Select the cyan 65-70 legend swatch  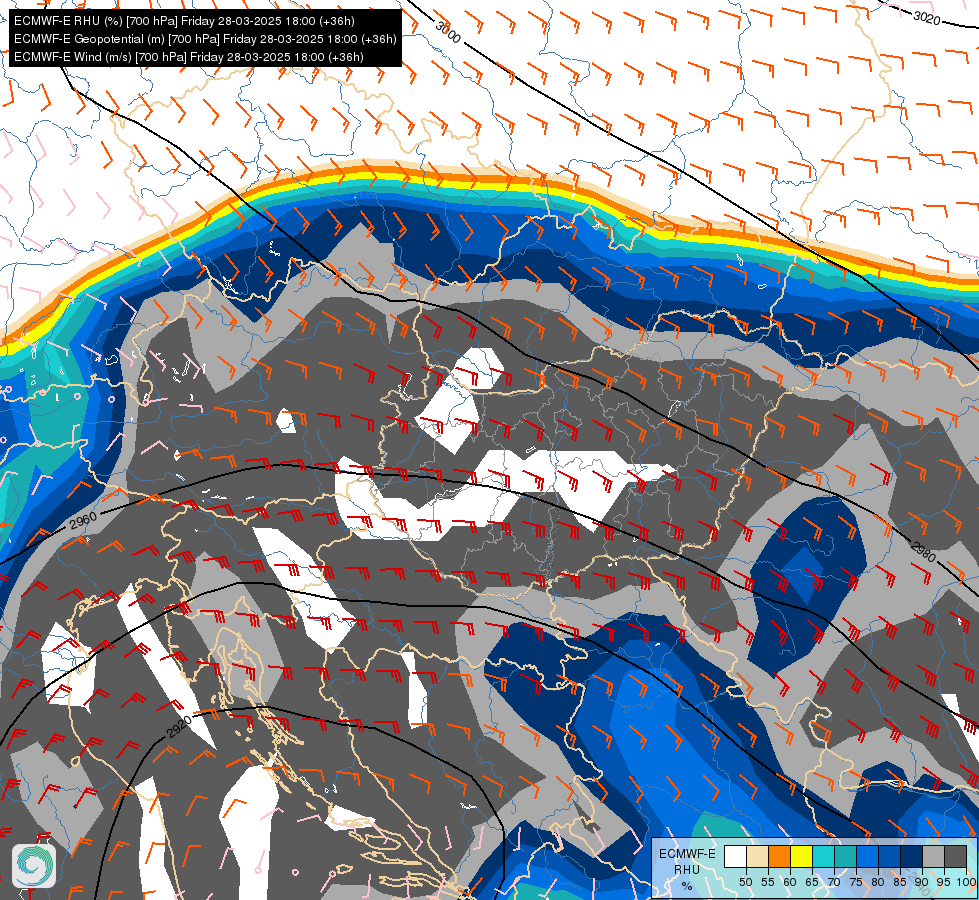click(x=824, y=856)
